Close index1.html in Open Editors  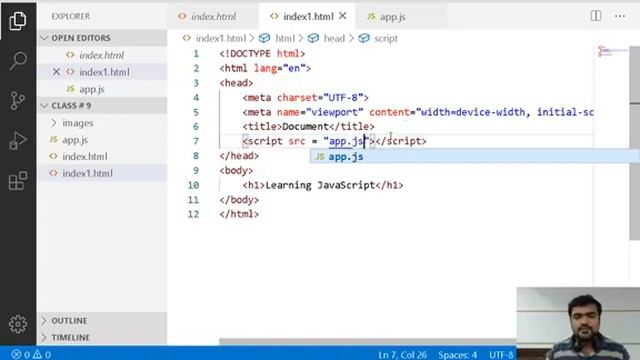[x=56, y=72]
